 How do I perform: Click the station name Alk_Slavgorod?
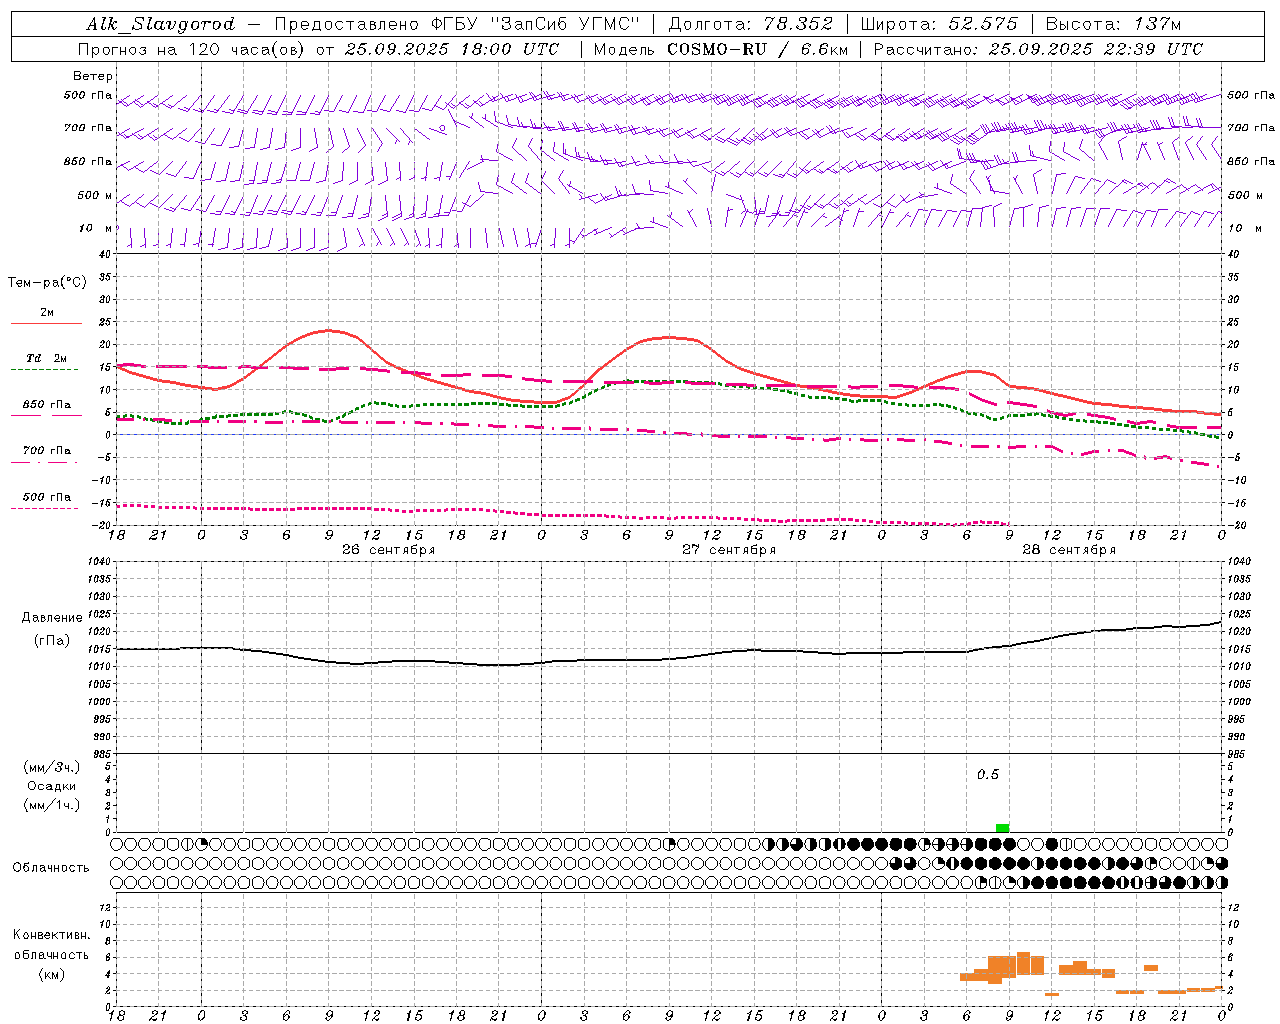click(x=161, y=24)
